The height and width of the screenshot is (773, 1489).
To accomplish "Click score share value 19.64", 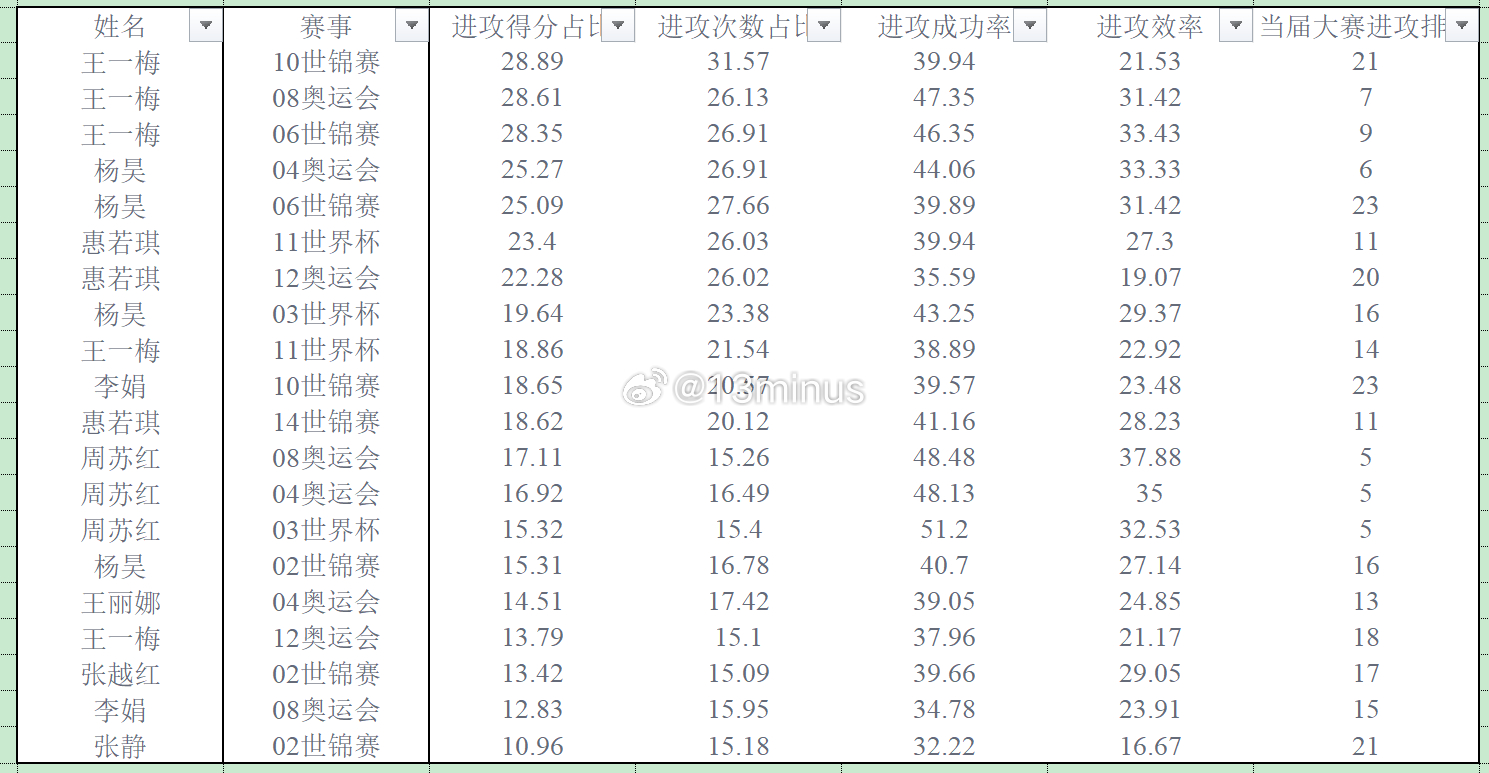I will (x=532, y=314).
